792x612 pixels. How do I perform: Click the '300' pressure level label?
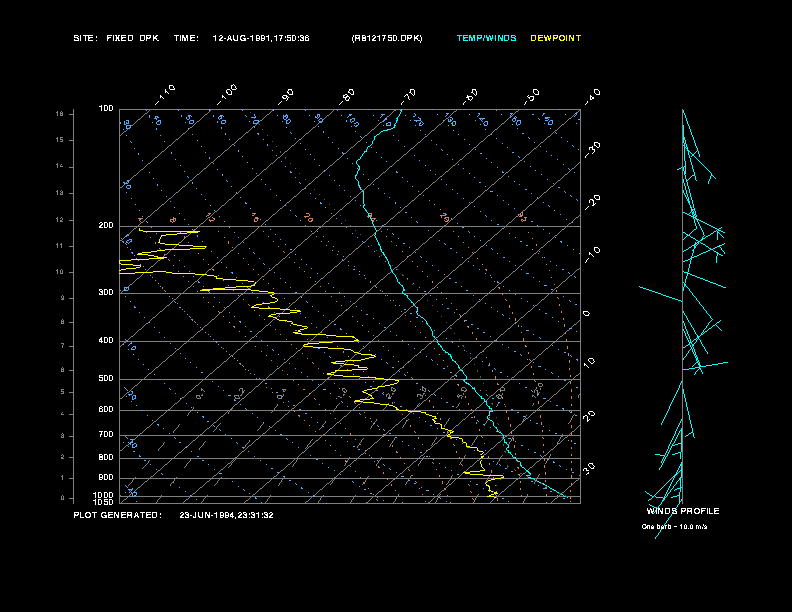click(106, 292)
